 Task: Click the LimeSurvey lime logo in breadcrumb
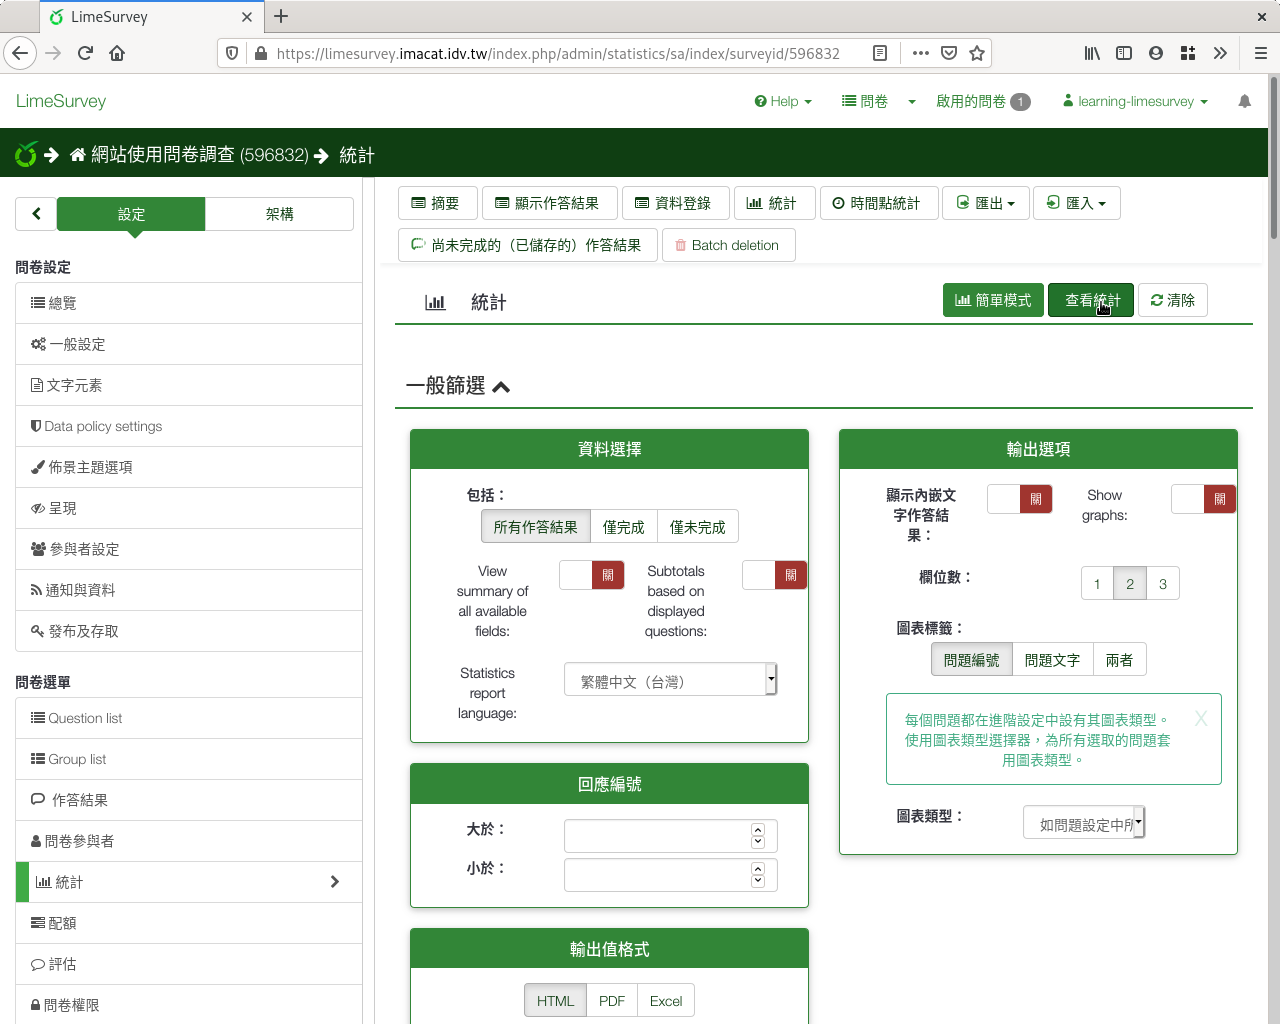(x=26, y=154)
